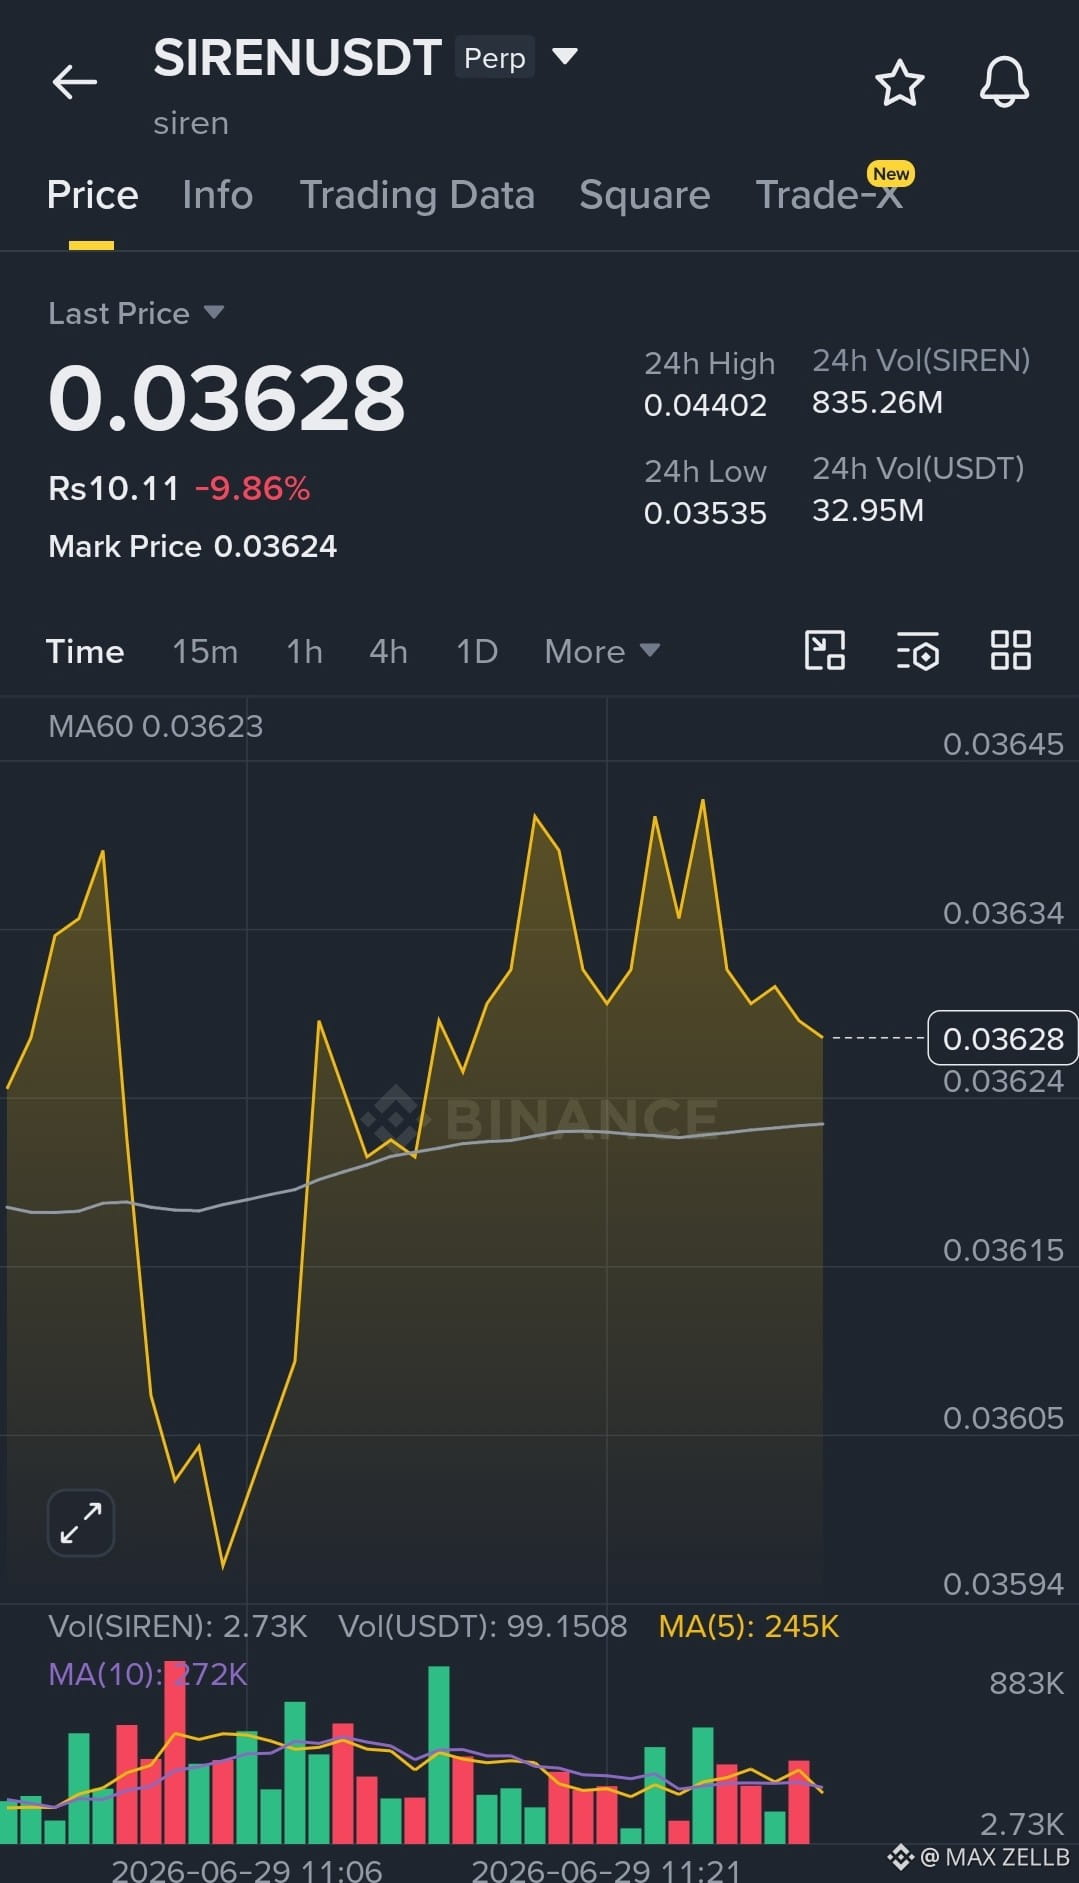
Task: Tap the Perp contract label
Action: [x=494, y=57]
